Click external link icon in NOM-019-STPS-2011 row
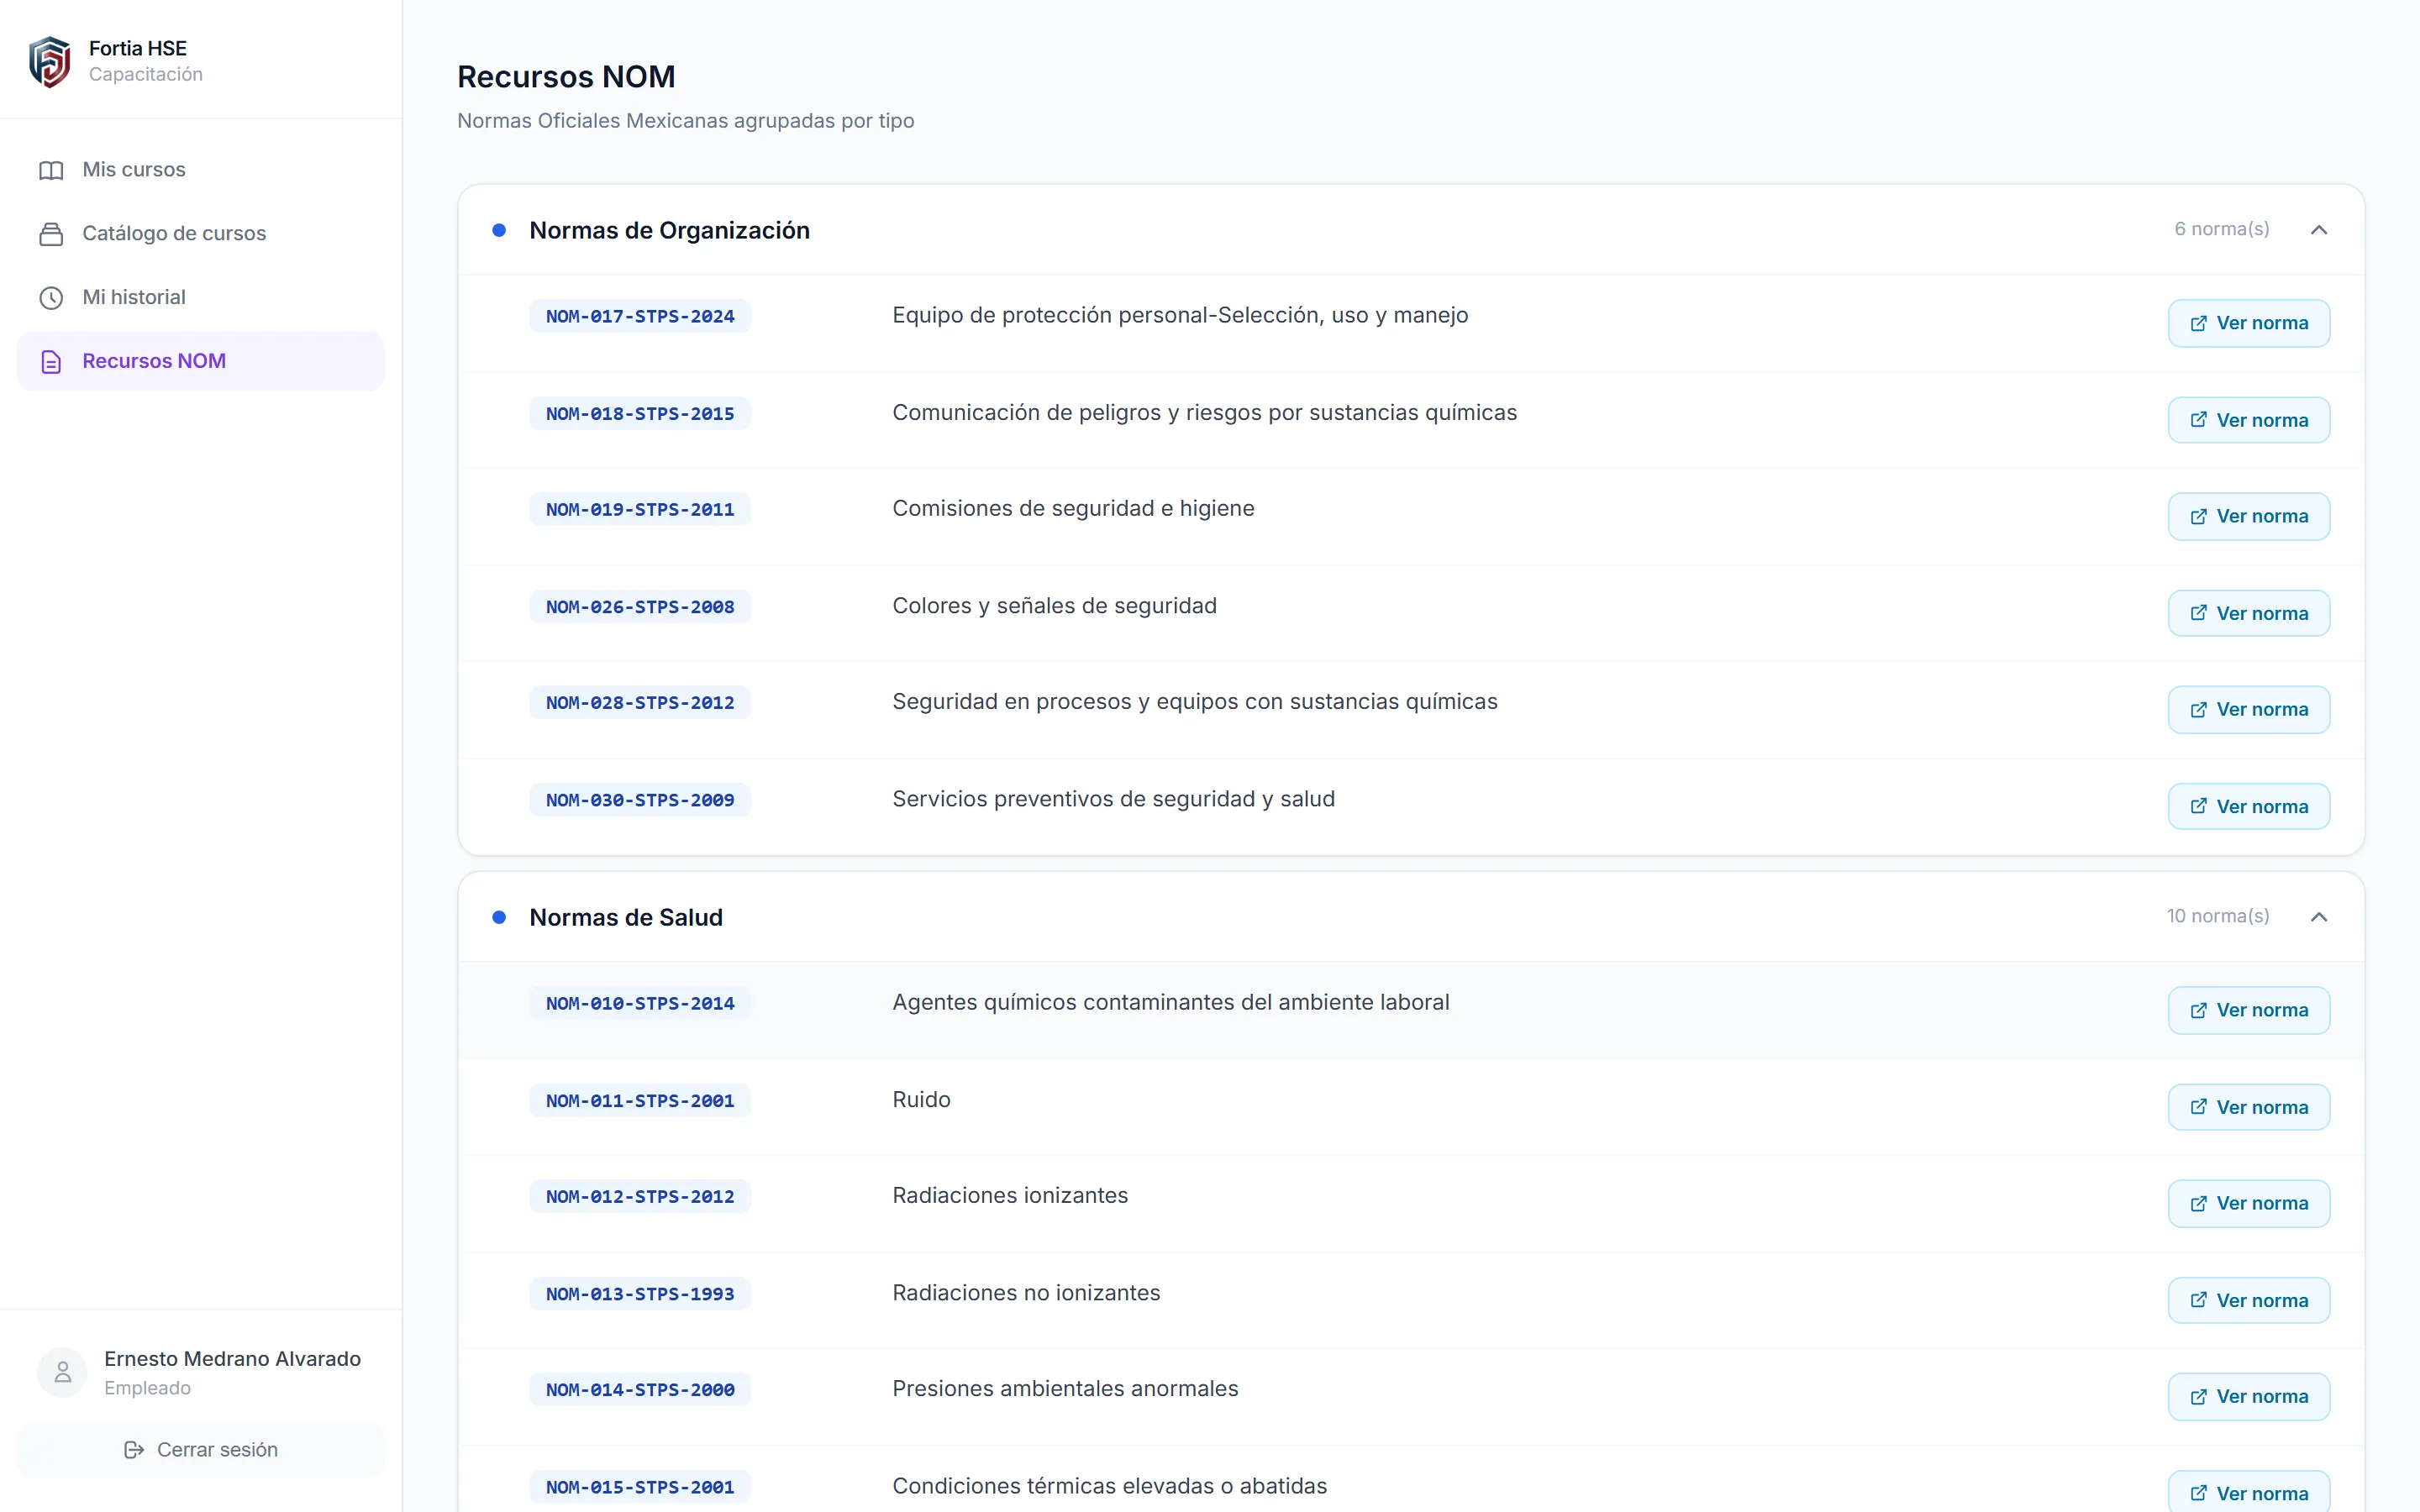2420x1512 pixels. tap(2198, 516)
